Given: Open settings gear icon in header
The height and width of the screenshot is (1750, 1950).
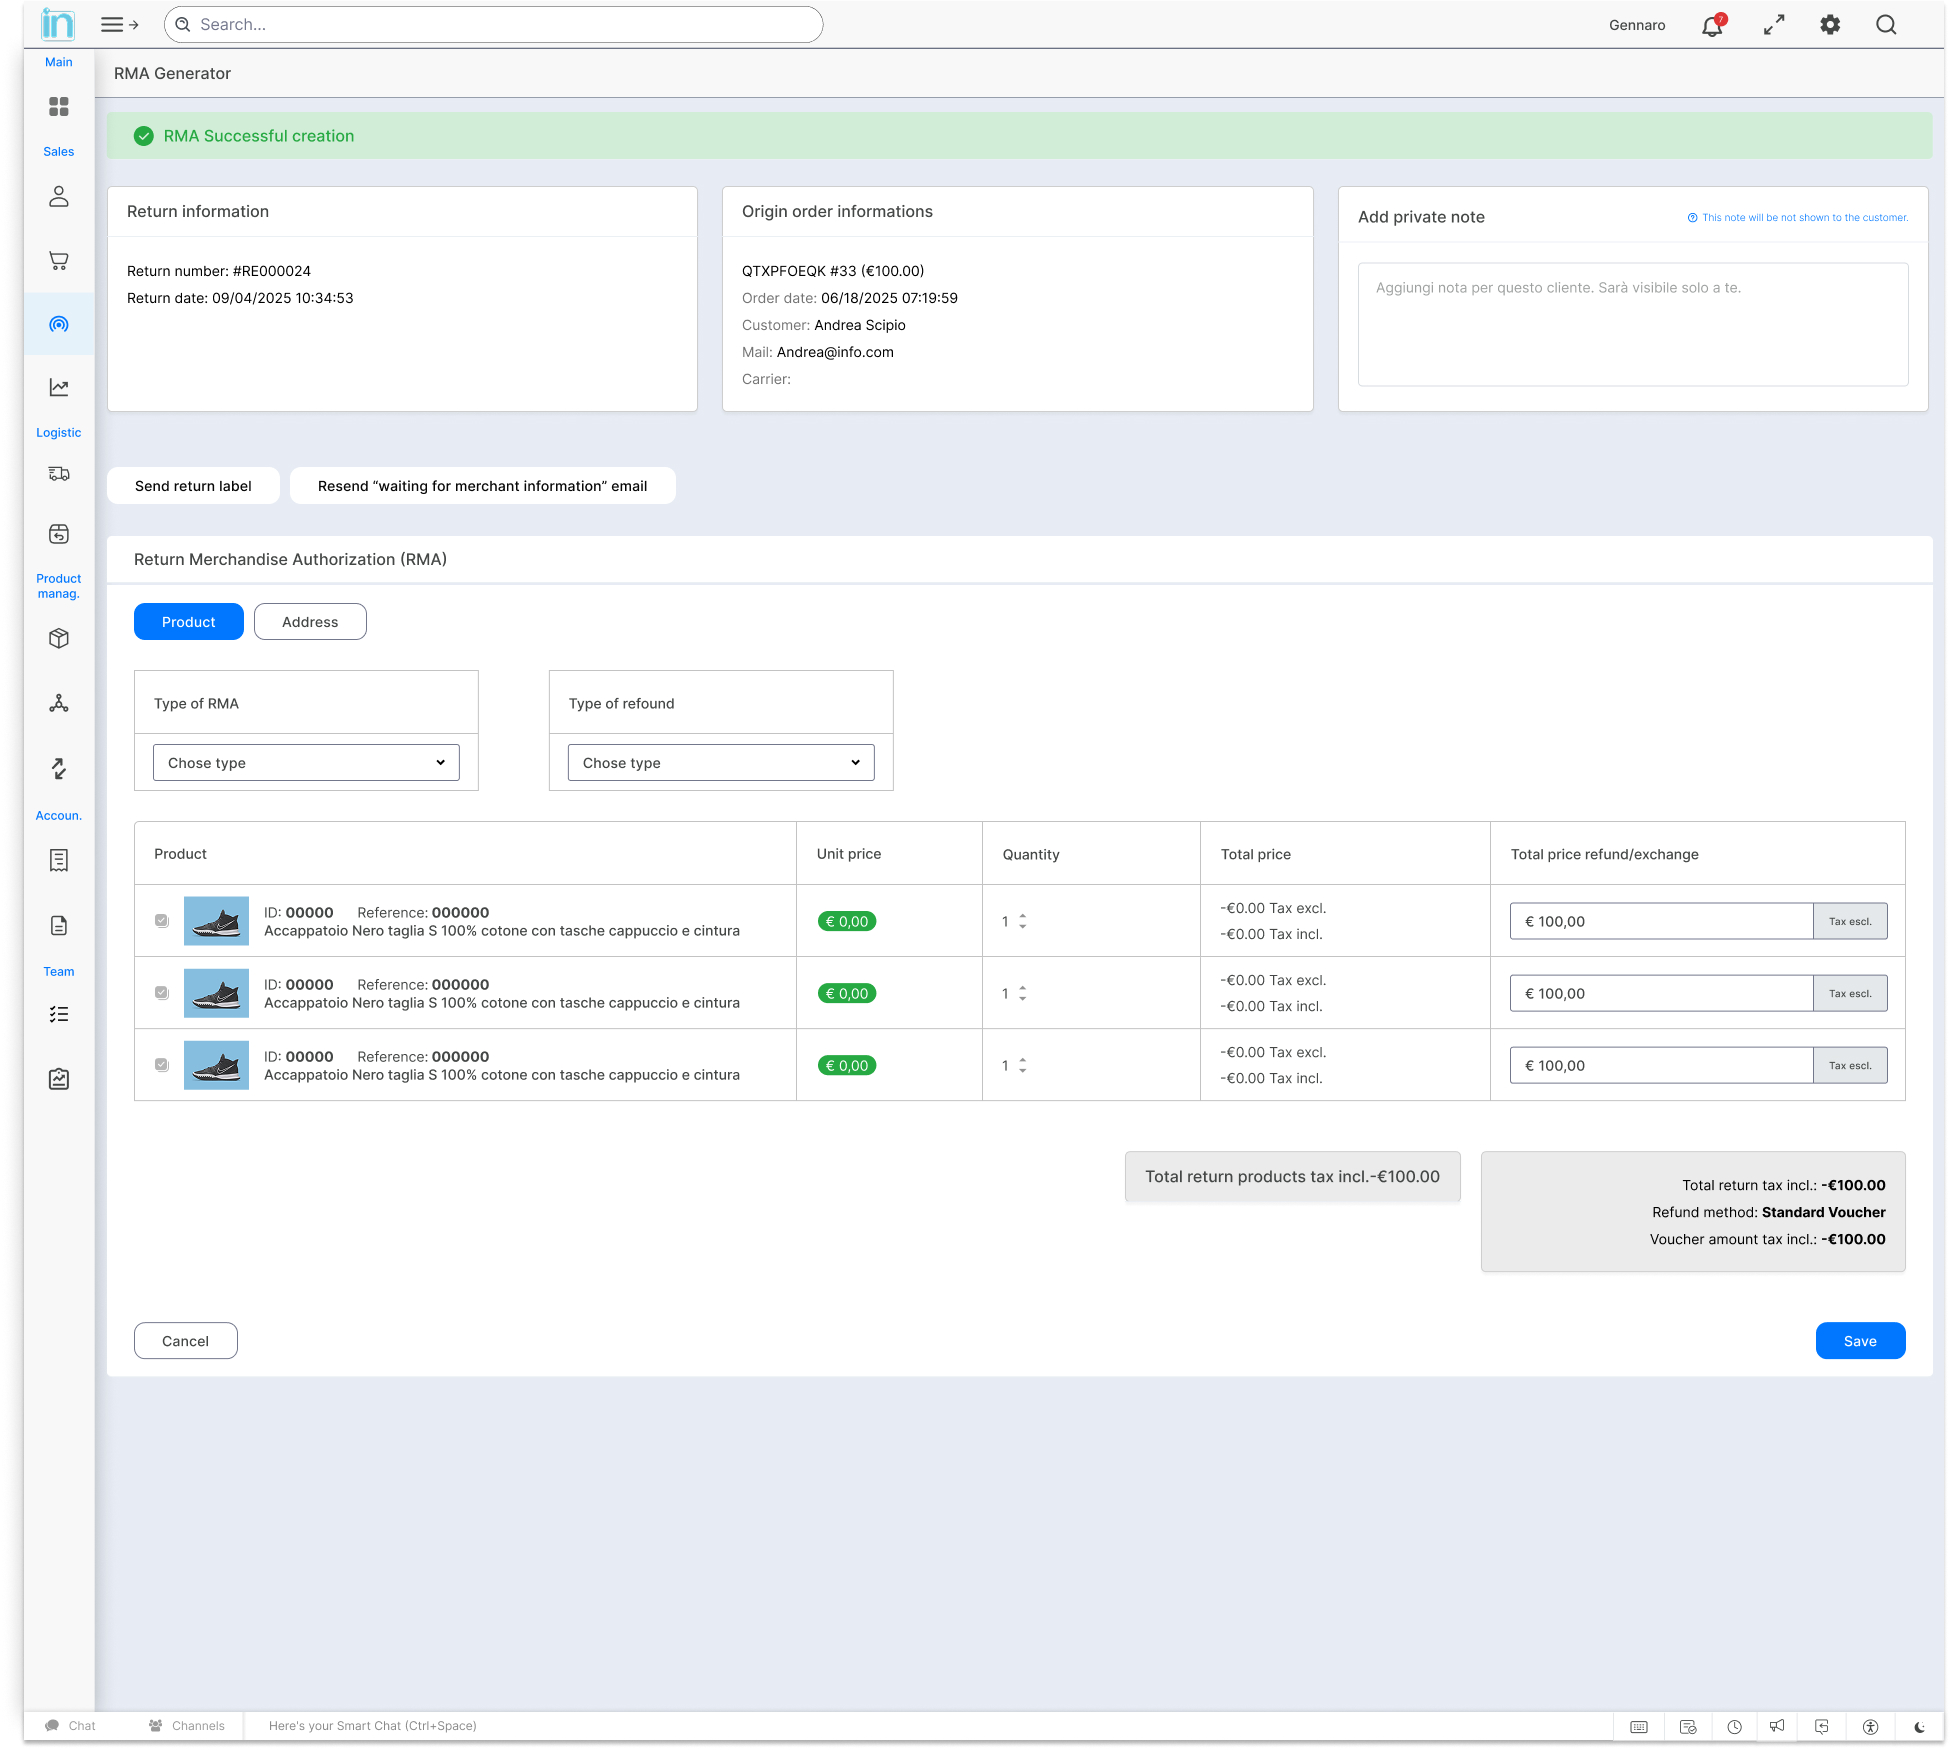Looking at the screenshot, I should 1830,25.
